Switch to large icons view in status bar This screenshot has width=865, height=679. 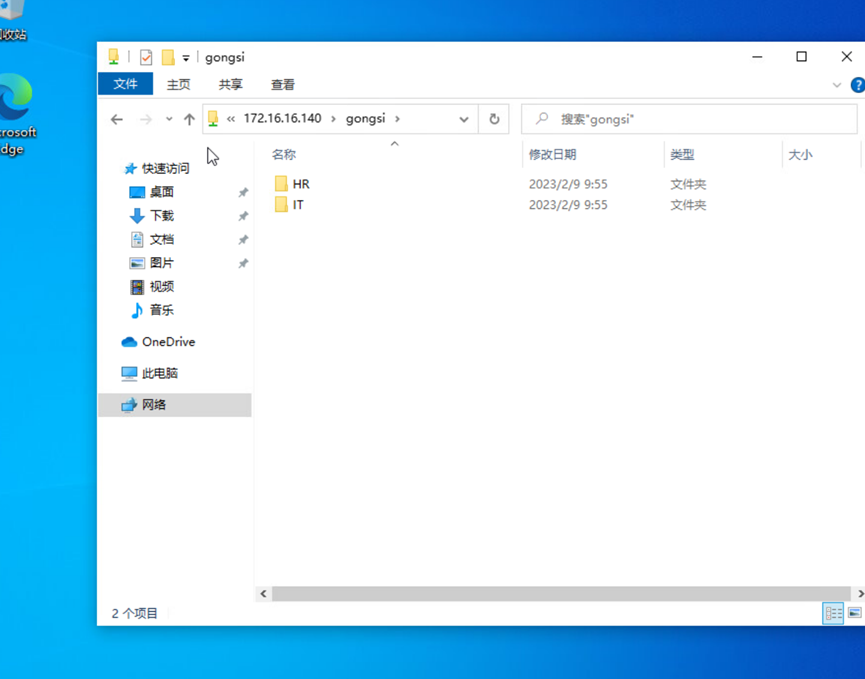coord(855,613)
